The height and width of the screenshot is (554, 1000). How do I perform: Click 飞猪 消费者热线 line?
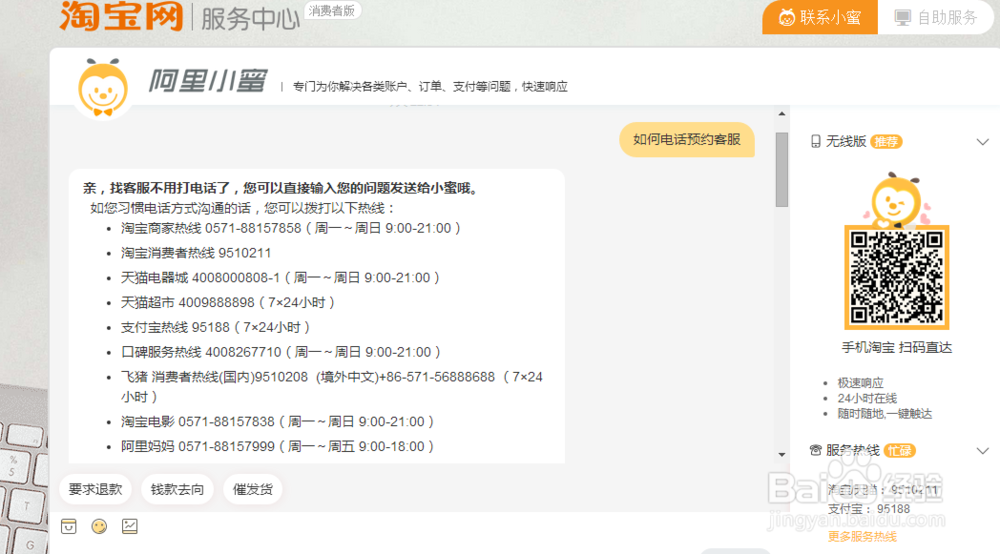pyautogui.click(x=332, y=386)
